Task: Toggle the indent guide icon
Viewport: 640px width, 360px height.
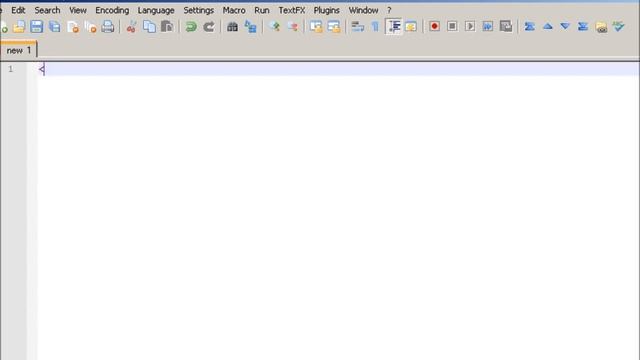Action: [x=394, y=27]
